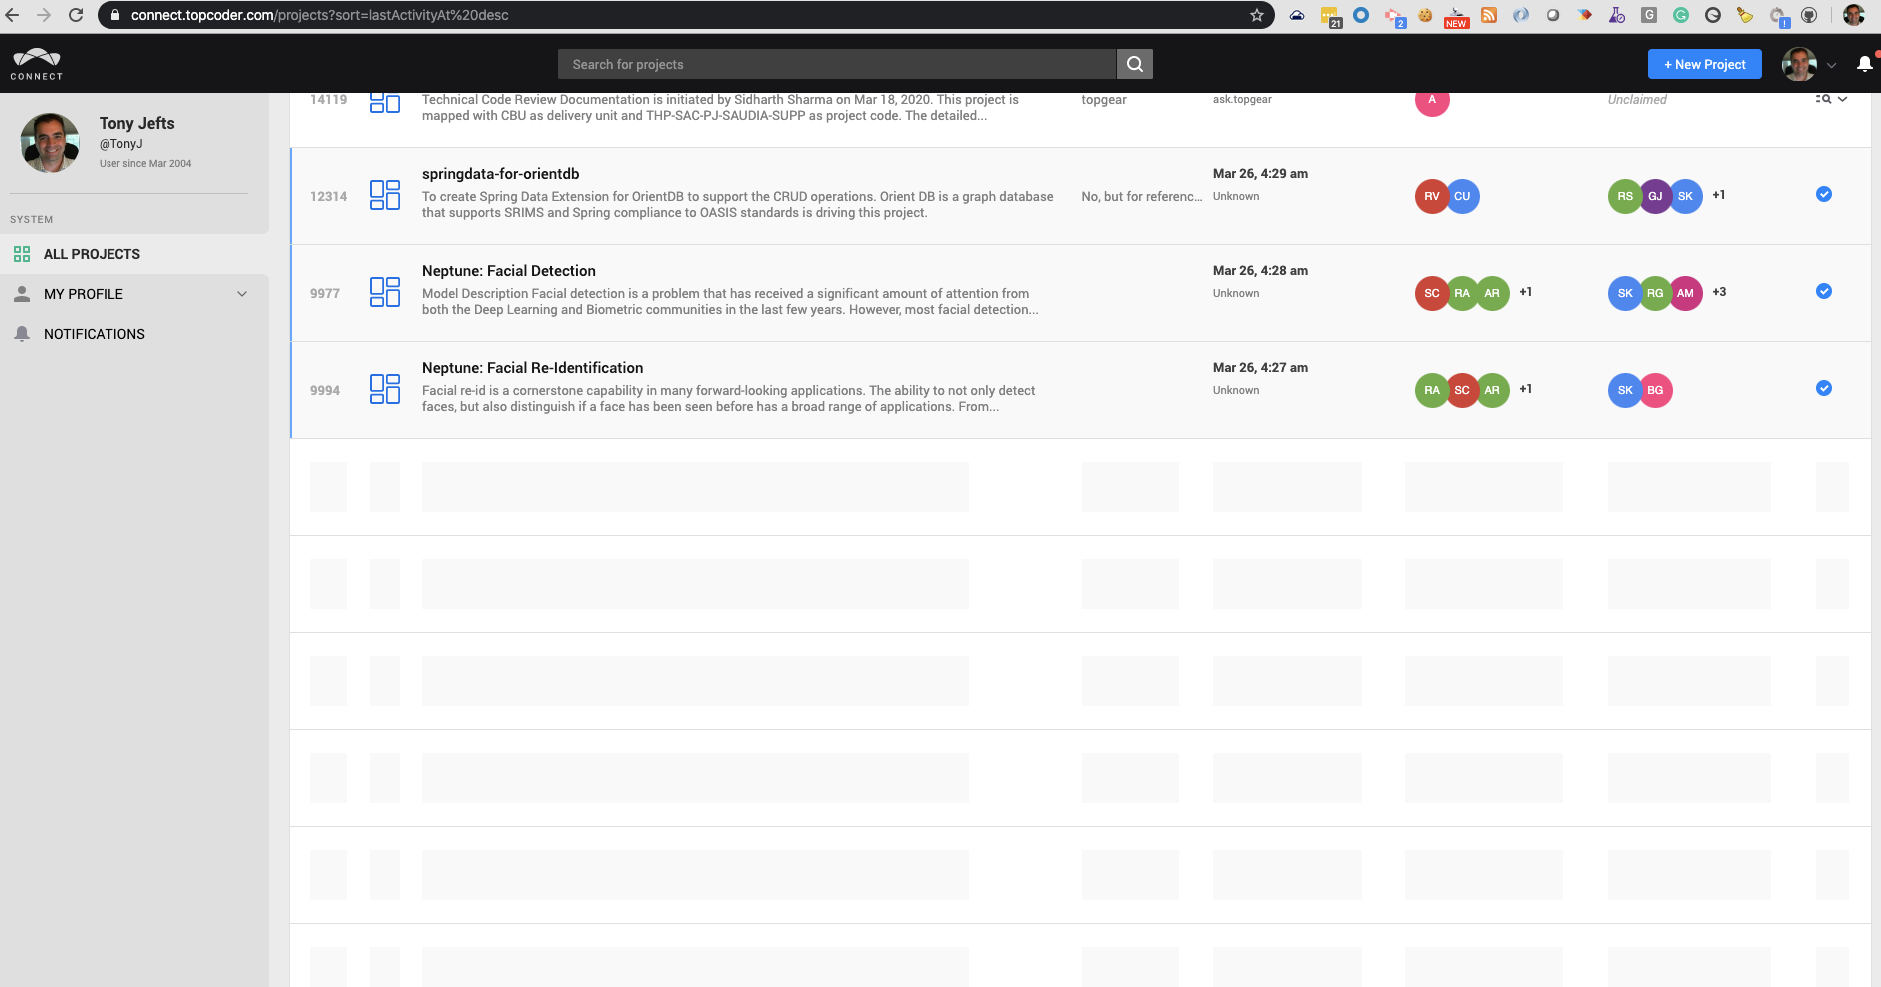1881x987 pixels.
Task: Toggle status checkmark for springdata-for-orientdb
Action: click(1824, 194)
